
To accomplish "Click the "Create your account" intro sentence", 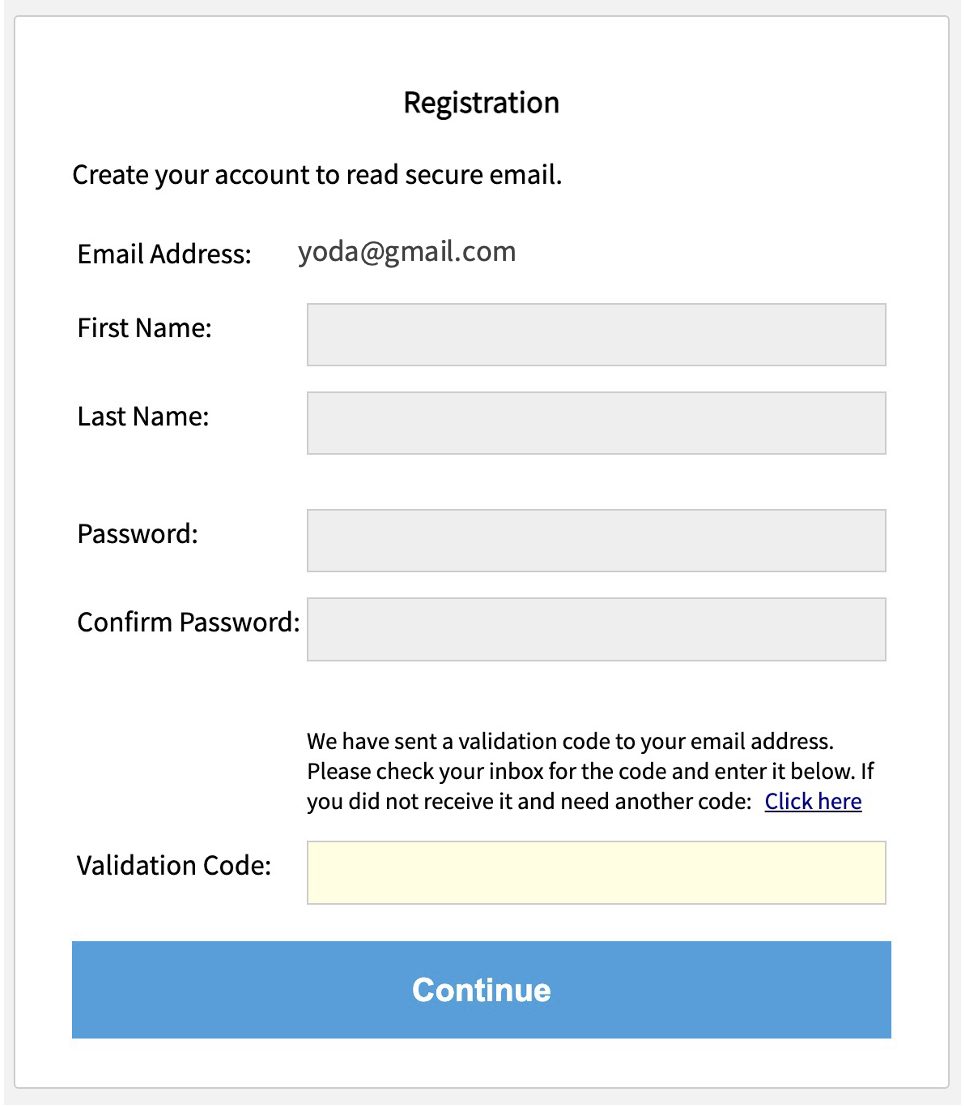I will pyautogui.click(x=317, y=176).
